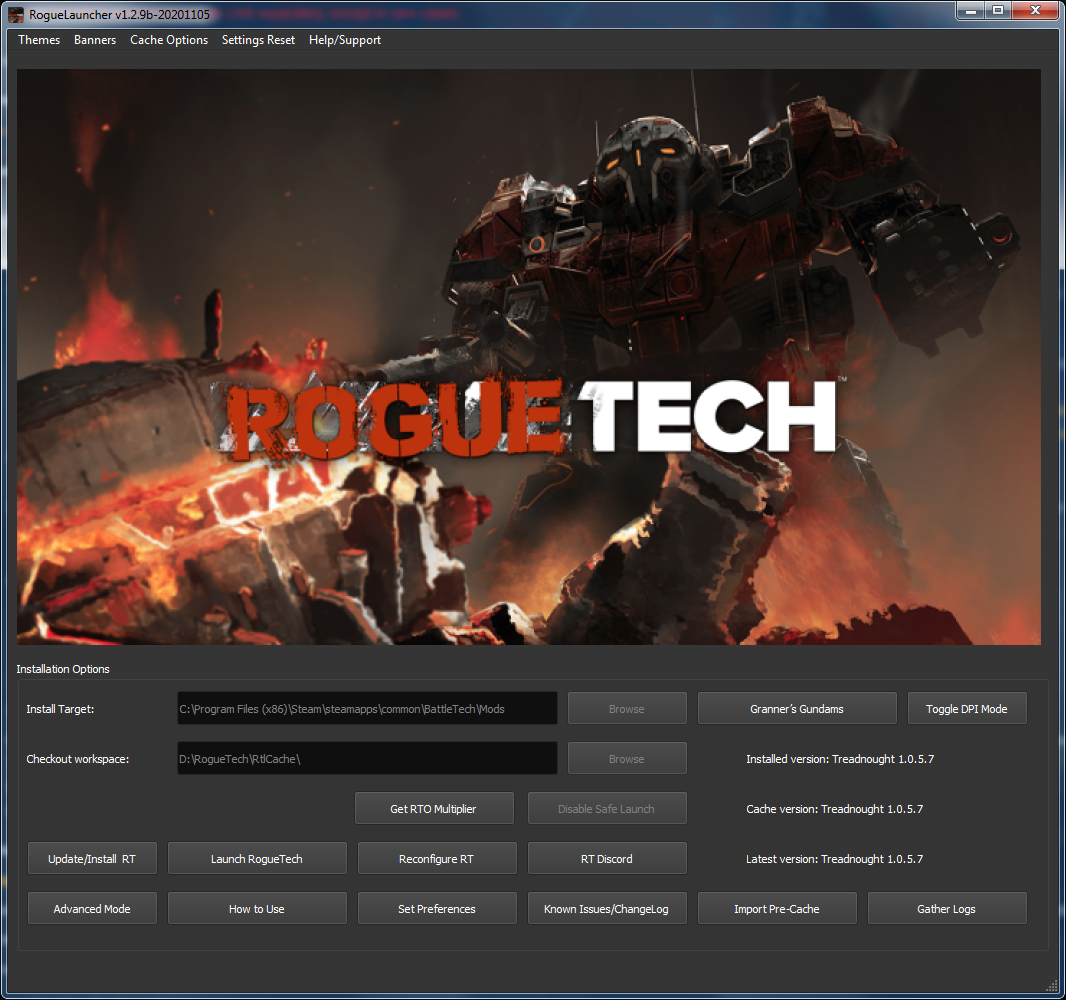Screen dimensions: 1066x1000
Task: Open Granner's Gundams
Action: pyautogui.click(x=797, y=708)
